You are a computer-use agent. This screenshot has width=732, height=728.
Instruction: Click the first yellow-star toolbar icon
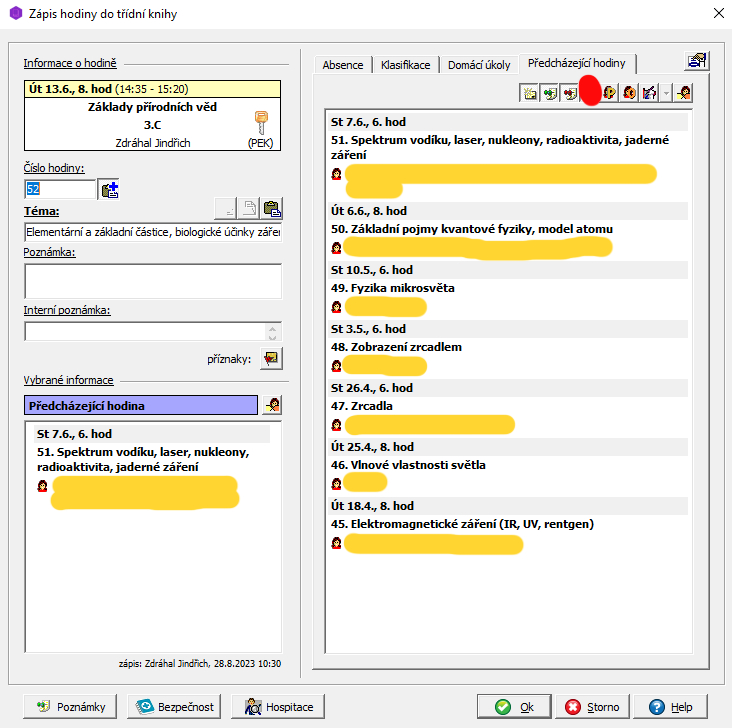pyautogui.click(x=530, y=92)
